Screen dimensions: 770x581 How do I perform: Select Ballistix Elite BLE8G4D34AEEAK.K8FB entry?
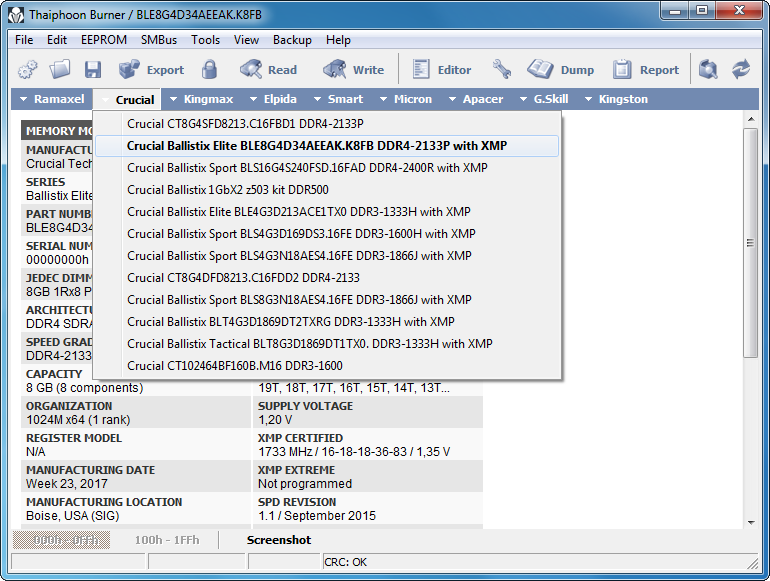(x=327, y=146)
